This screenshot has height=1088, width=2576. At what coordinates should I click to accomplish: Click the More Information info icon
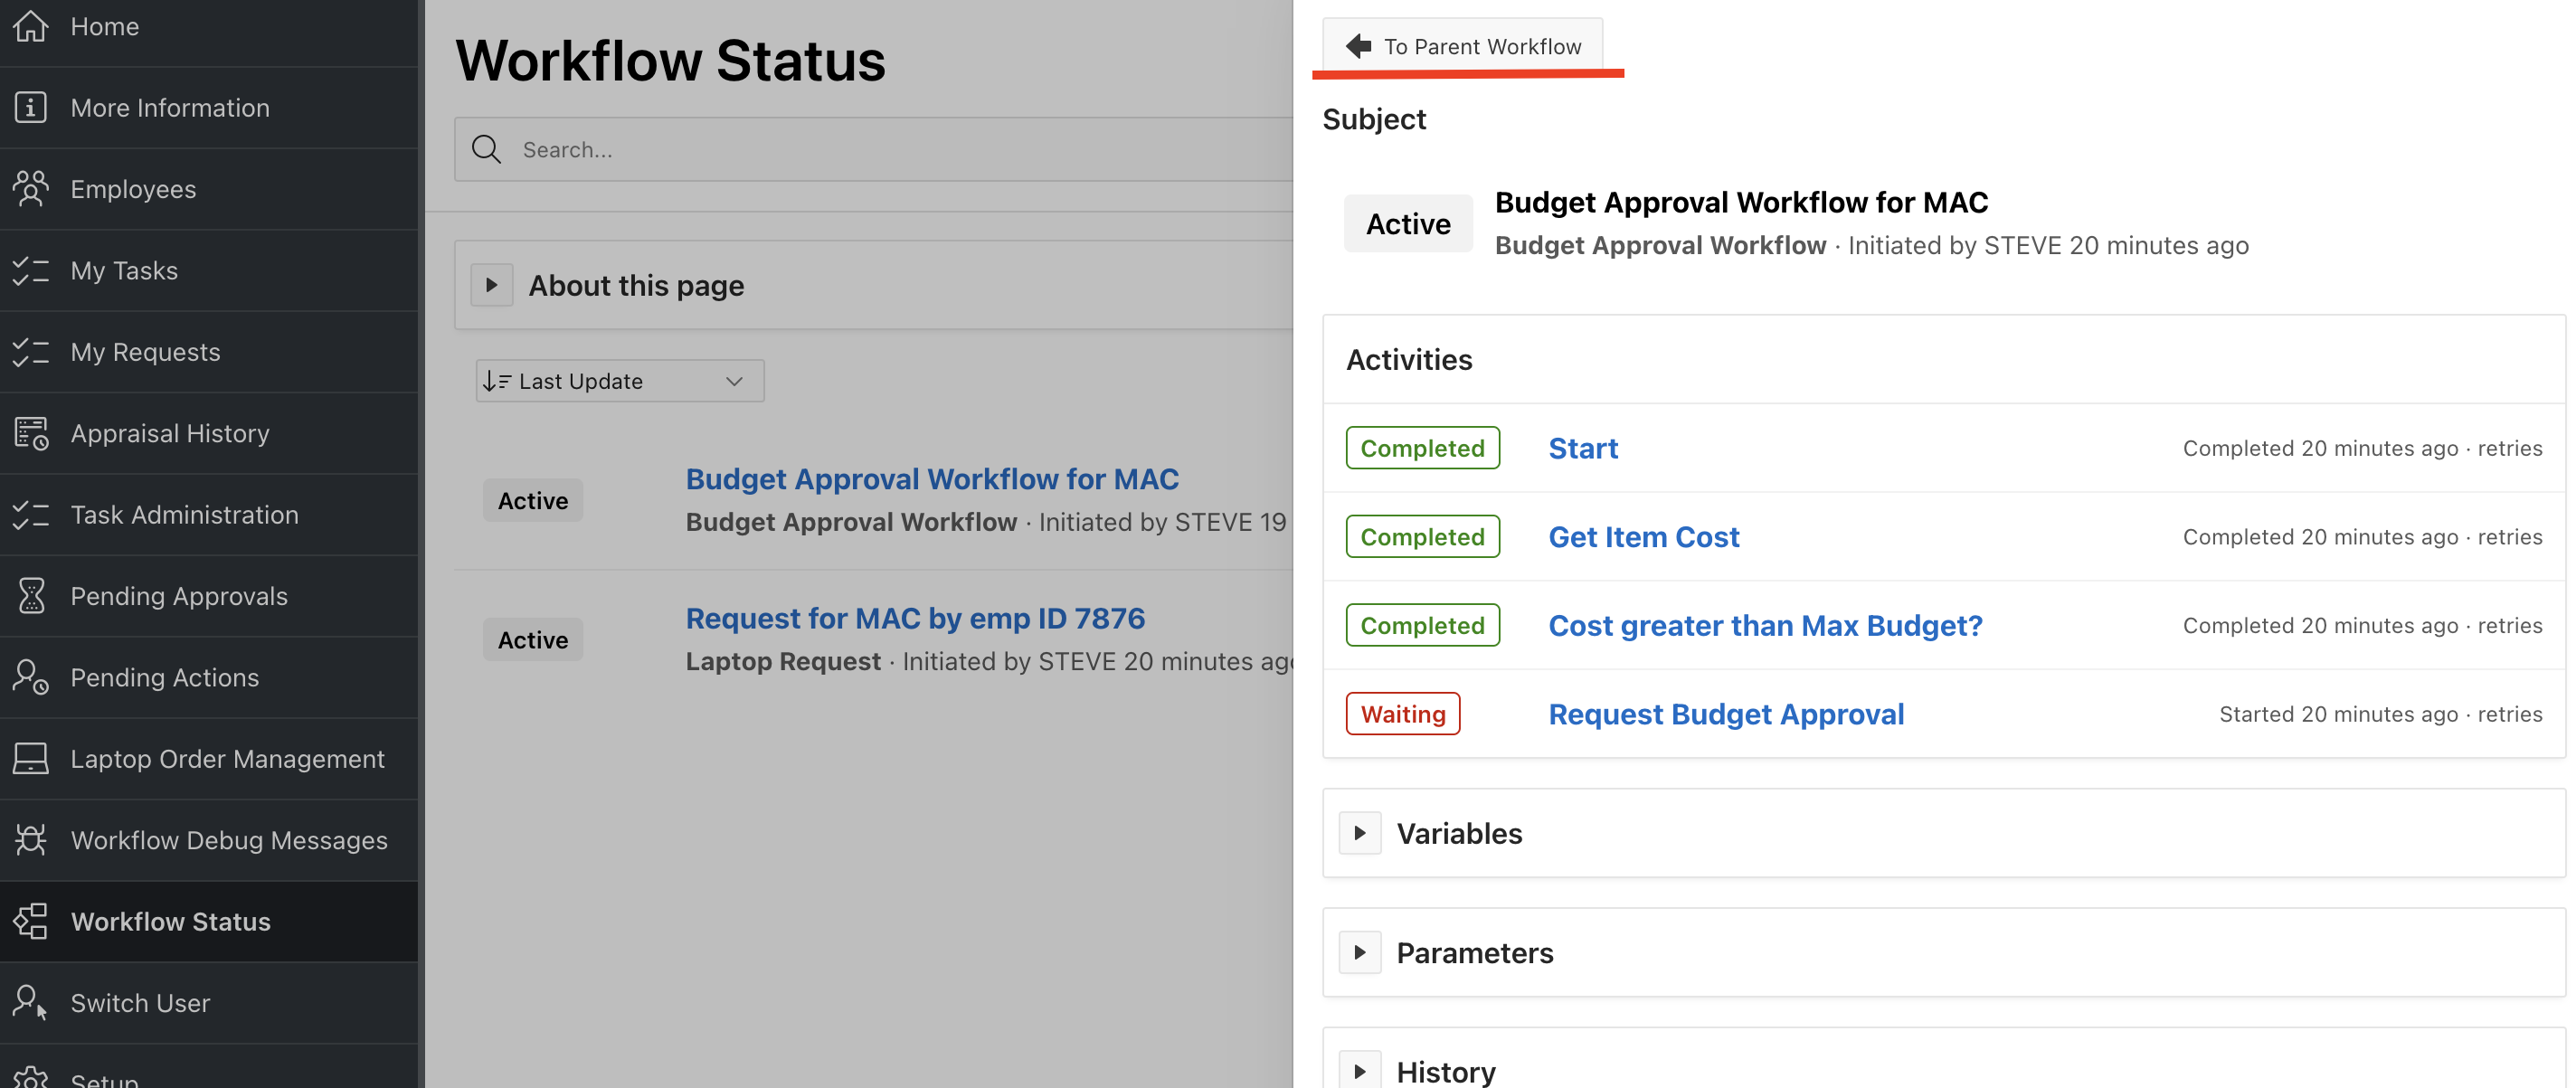pos(31,107)
